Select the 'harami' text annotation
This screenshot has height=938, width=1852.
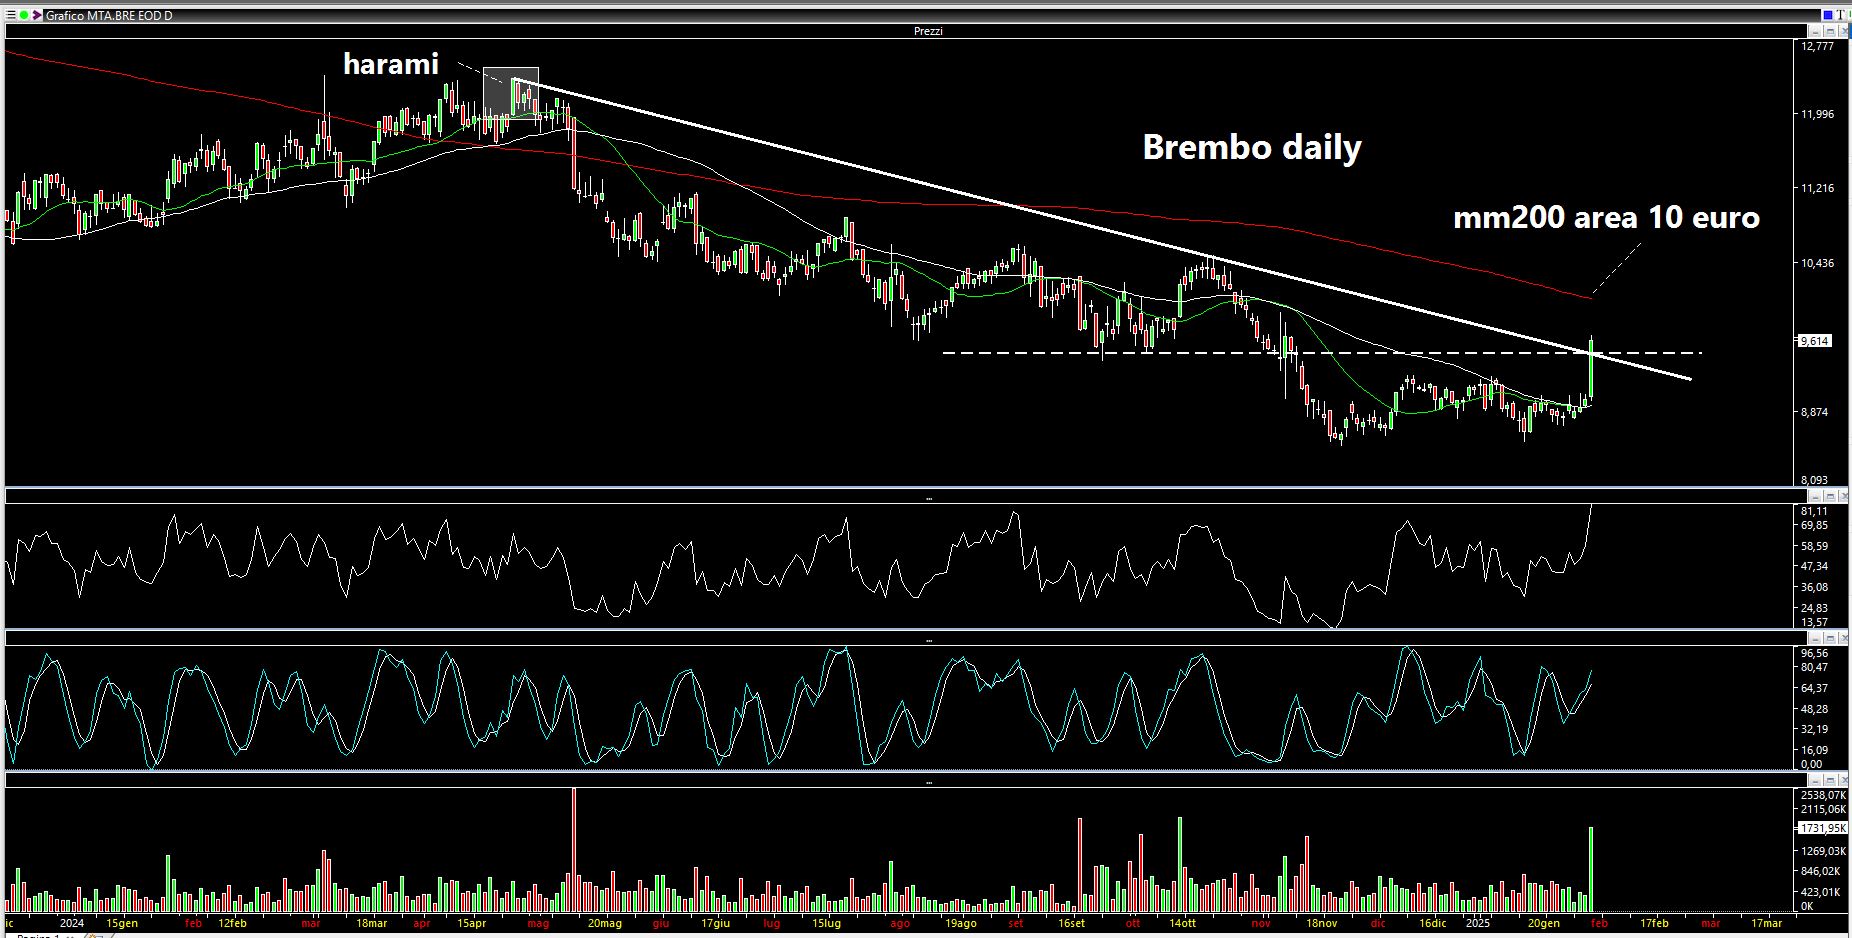(x=391, y=64)
